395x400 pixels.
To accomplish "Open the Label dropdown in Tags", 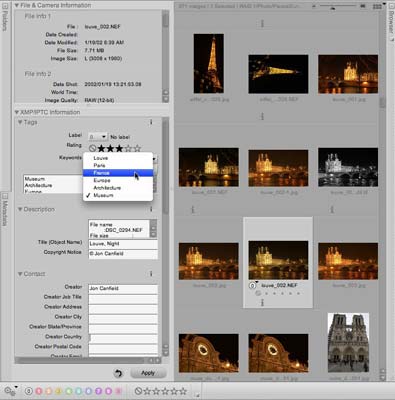I will click(x=98, y=137).
